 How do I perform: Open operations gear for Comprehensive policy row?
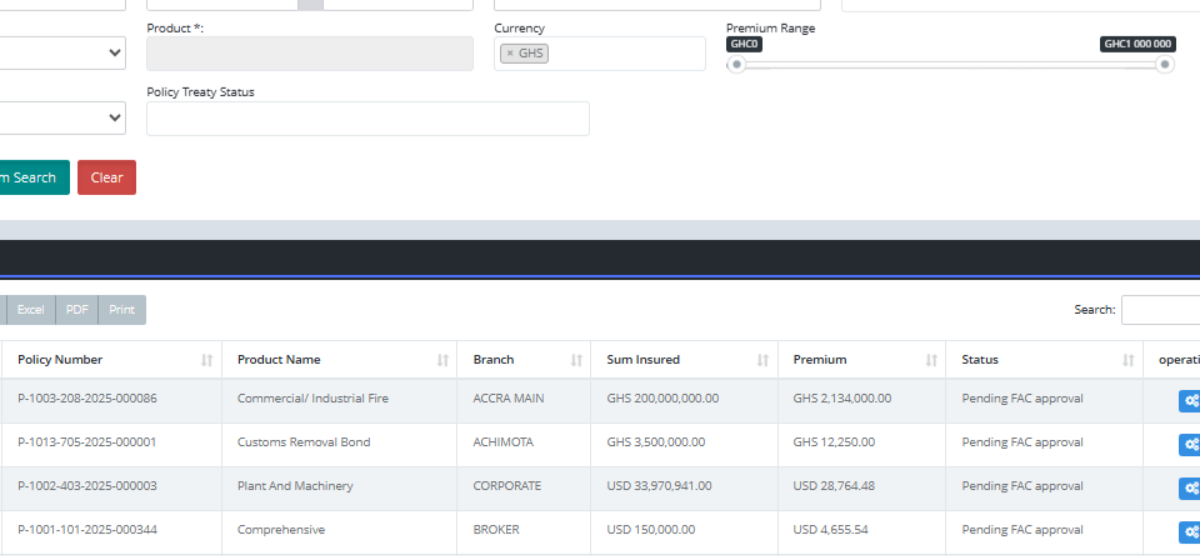(x=1190, y=531)
